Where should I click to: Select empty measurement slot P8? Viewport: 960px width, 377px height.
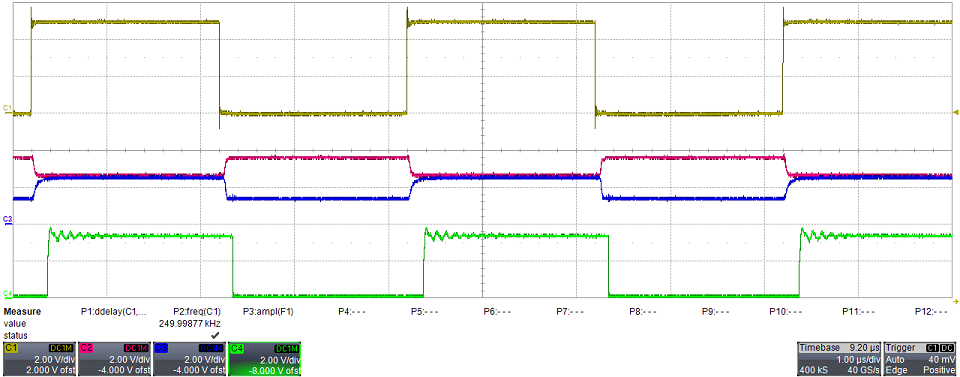point(643,312)
